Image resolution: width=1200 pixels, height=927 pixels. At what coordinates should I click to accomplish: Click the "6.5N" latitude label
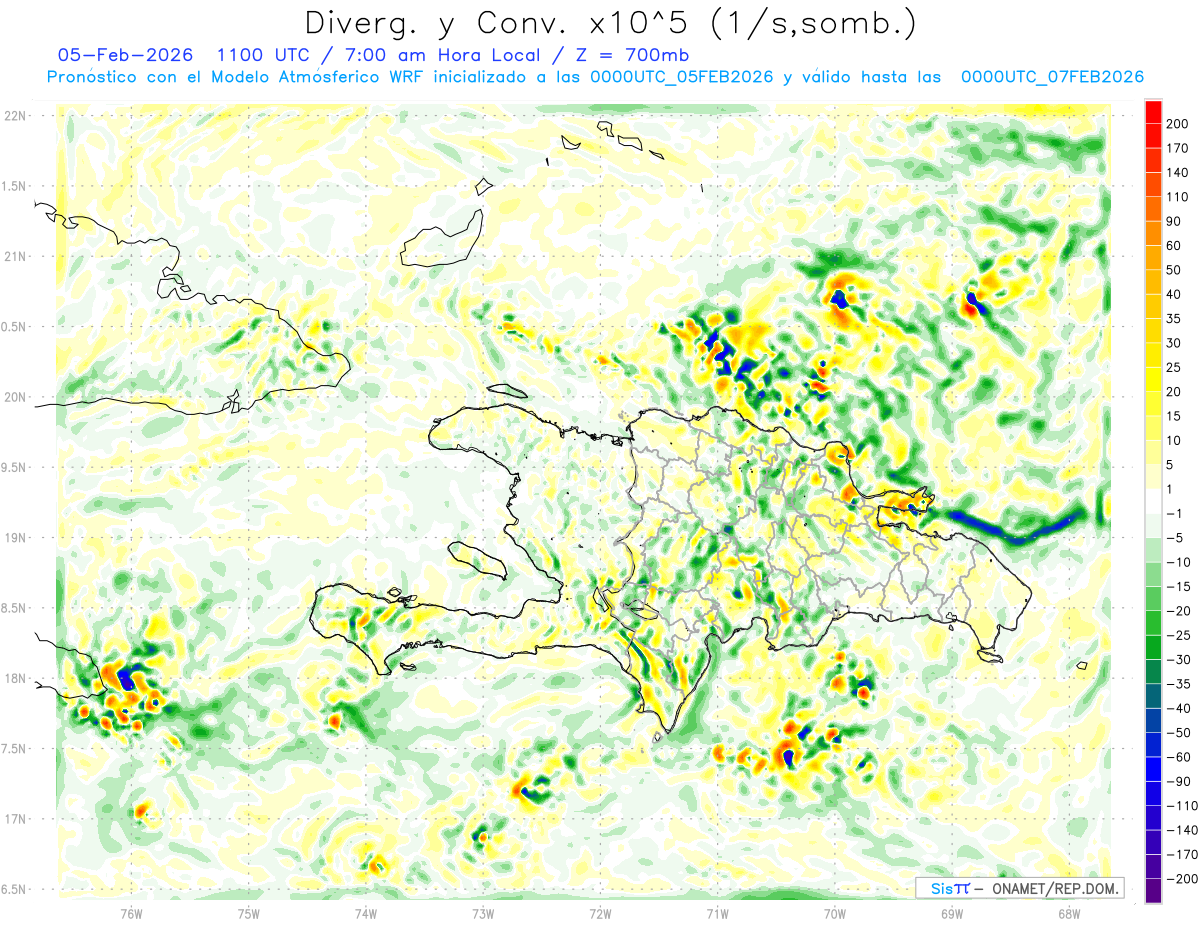coord(15,889)
